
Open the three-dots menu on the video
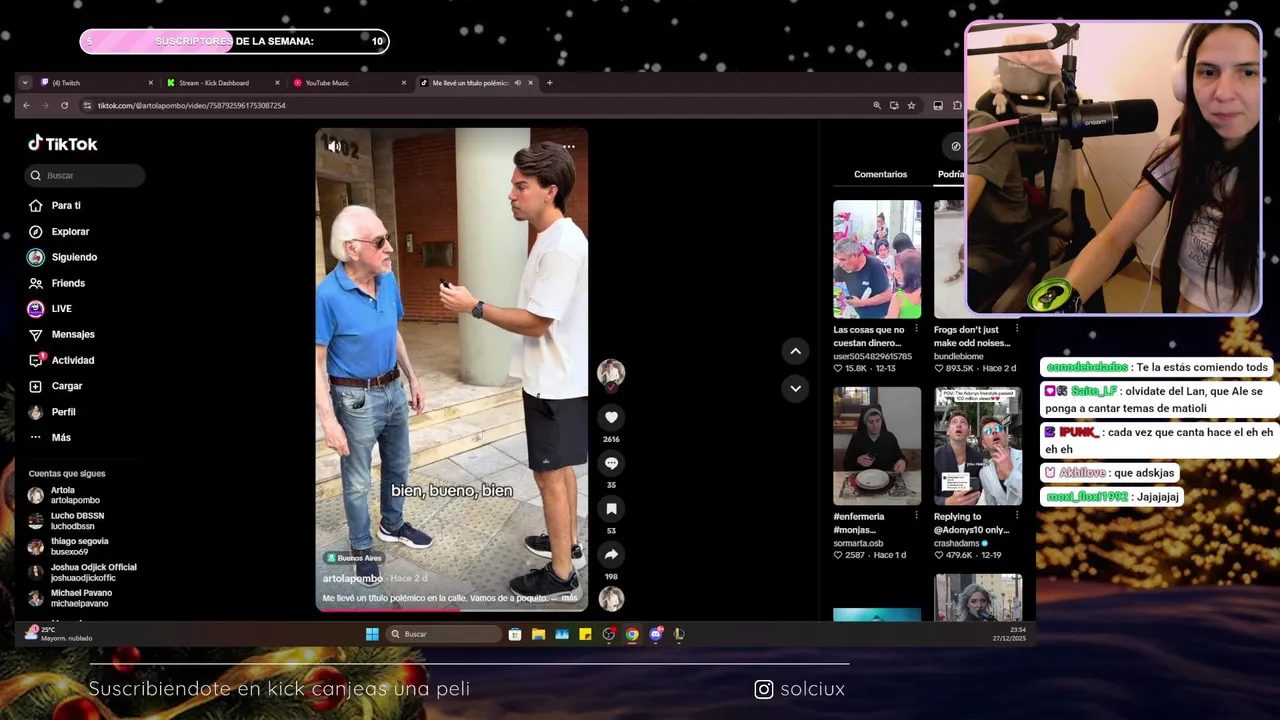(x=569, y=147)
